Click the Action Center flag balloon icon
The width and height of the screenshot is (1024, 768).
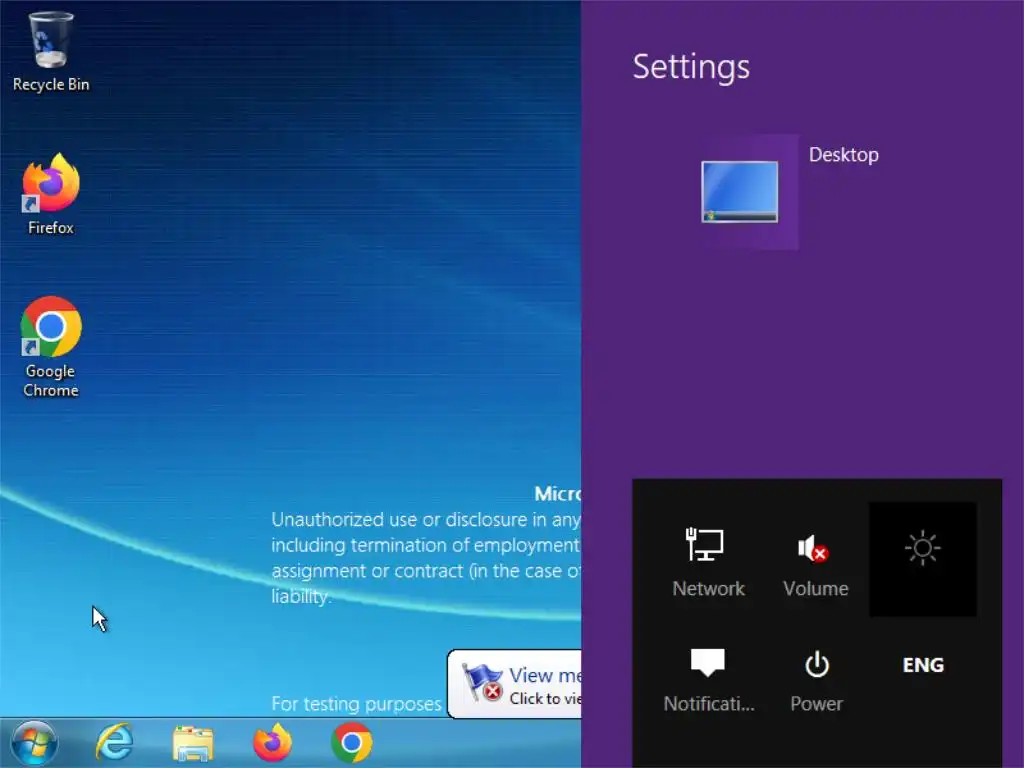click(482, 682)
